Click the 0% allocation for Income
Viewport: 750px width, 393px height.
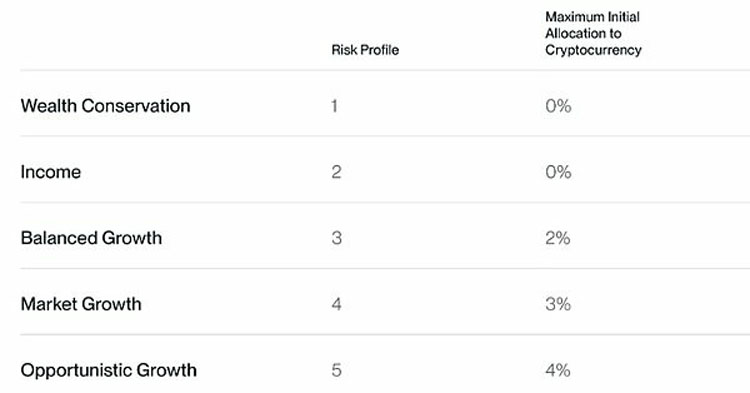[558, 172]
